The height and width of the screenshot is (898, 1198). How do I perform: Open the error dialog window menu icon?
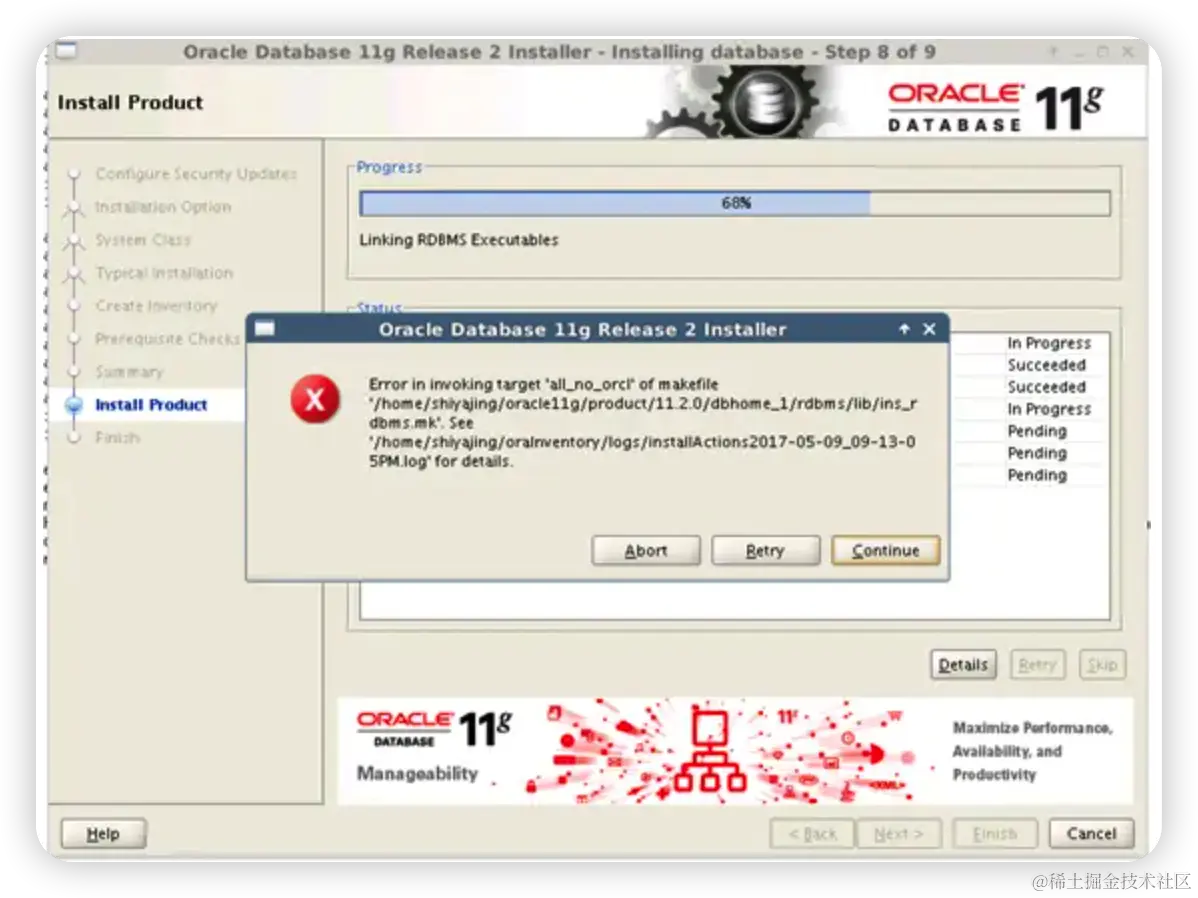[x=265, y=329]
